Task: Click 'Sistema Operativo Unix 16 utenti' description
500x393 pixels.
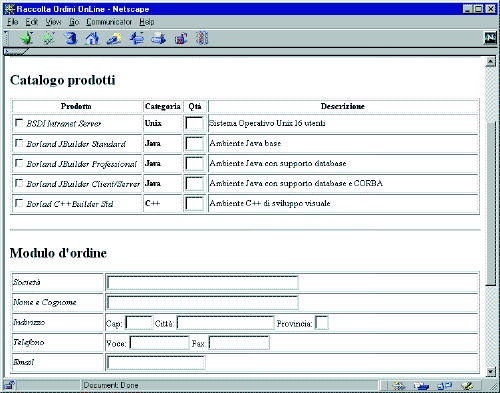Action: [267, 123]
